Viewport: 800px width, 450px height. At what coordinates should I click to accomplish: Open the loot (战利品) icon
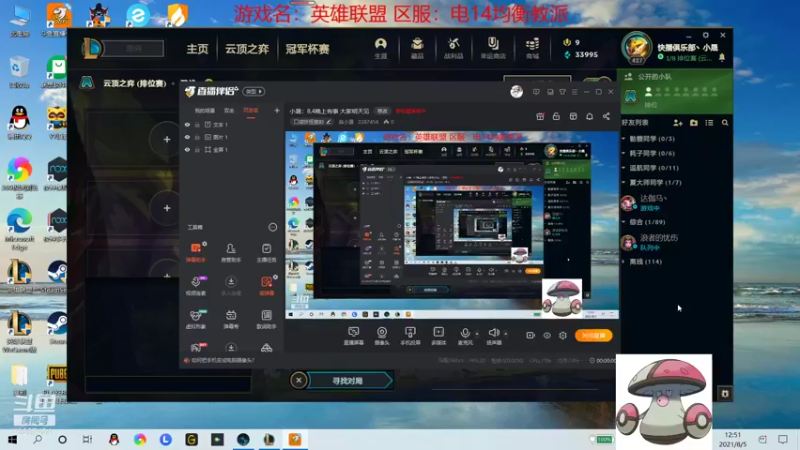pyautogui.click(x=454, y=48)
